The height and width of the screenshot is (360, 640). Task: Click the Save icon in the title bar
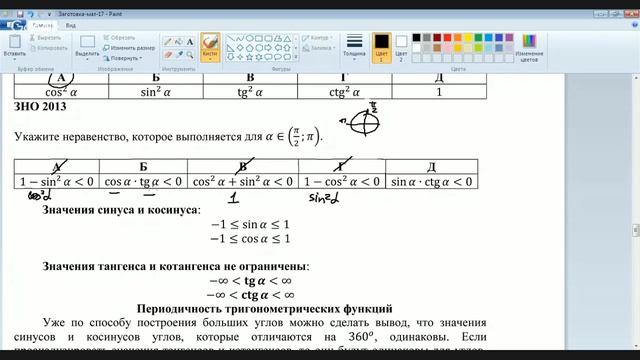tap(20, 14)
